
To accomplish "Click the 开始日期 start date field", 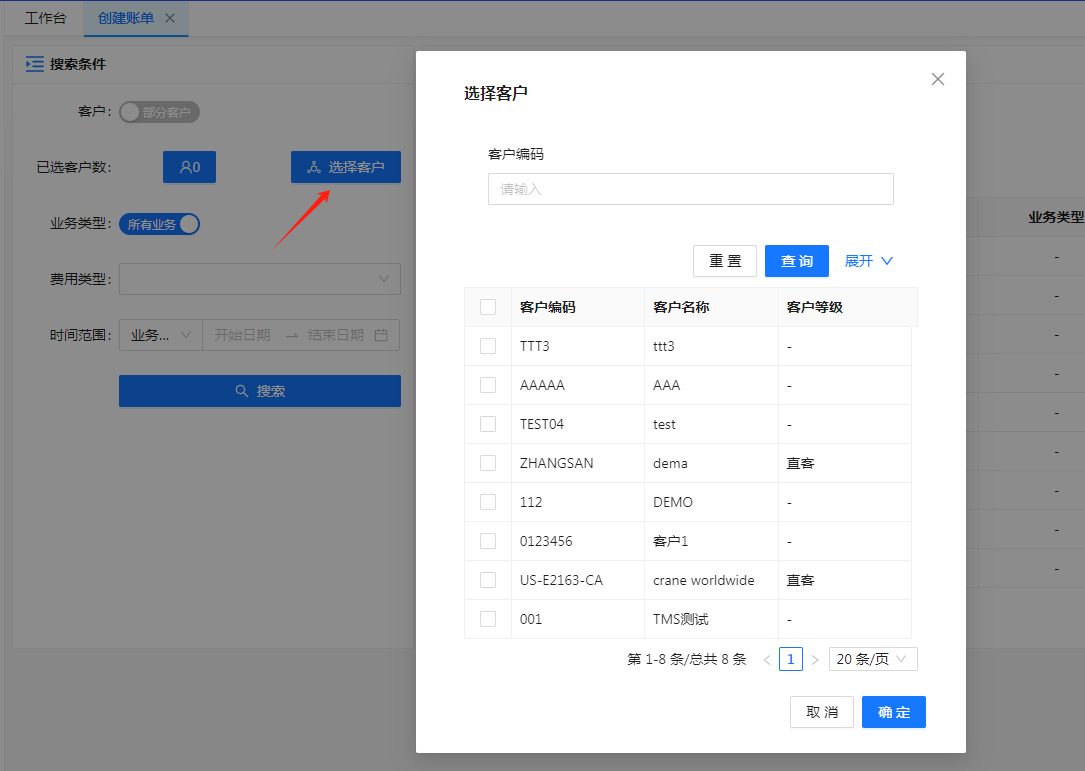I will [x=242, y=335].
